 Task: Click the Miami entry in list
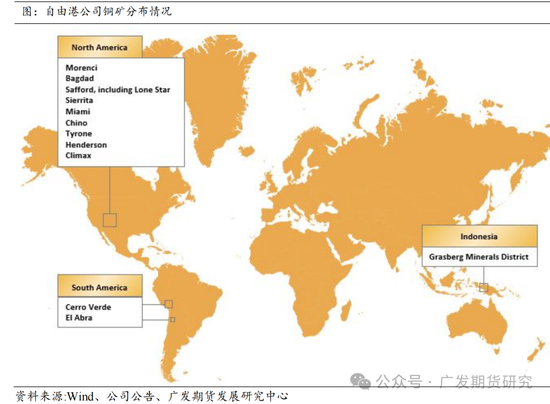(78, 112)
